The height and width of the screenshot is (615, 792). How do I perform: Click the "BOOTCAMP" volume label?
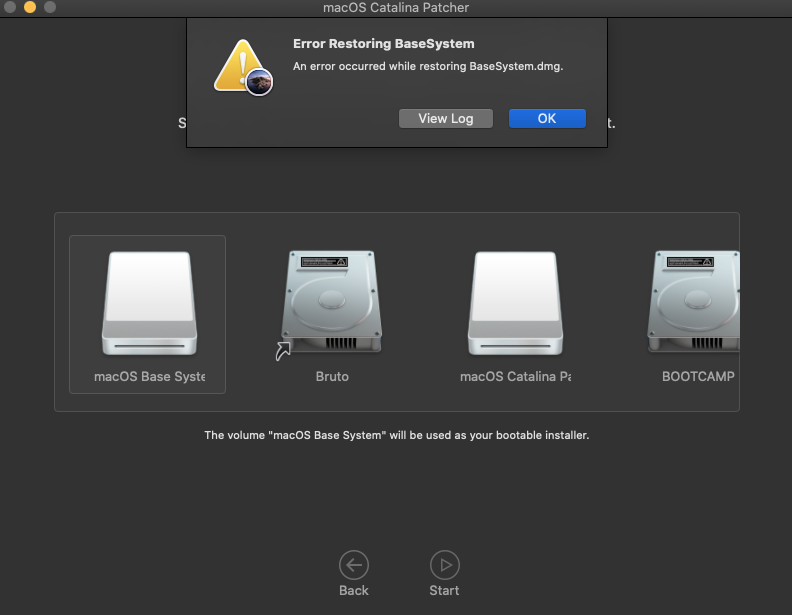[x=698, y=377]
